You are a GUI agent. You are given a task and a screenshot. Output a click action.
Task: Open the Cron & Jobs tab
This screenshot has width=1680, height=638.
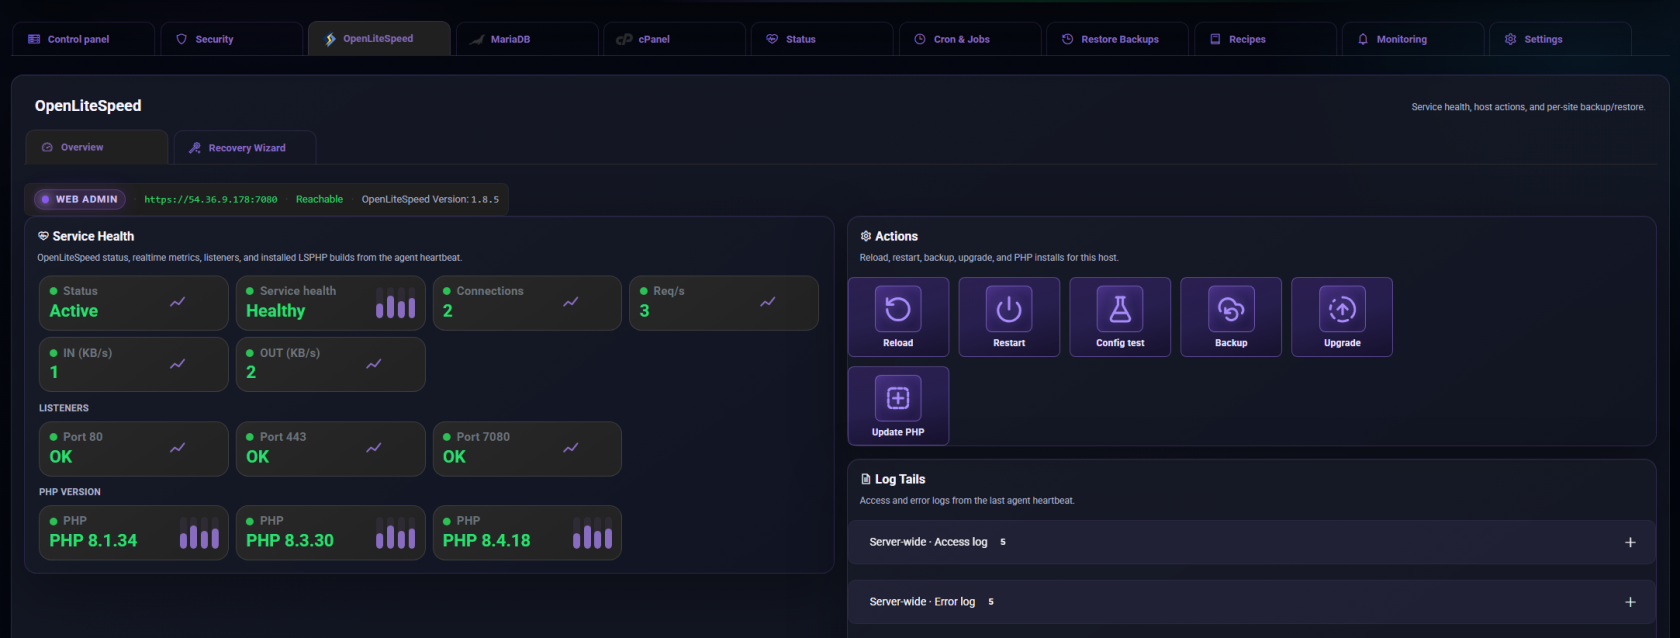970,39
